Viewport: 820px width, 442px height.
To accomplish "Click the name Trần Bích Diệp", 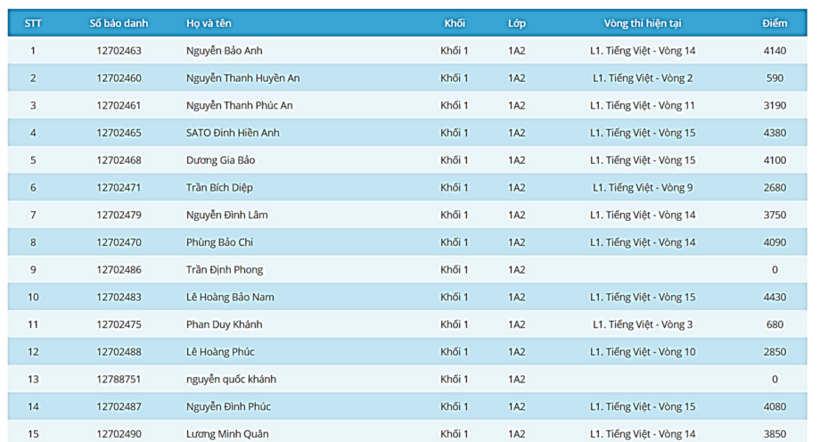I will click(x=221, y=188).
